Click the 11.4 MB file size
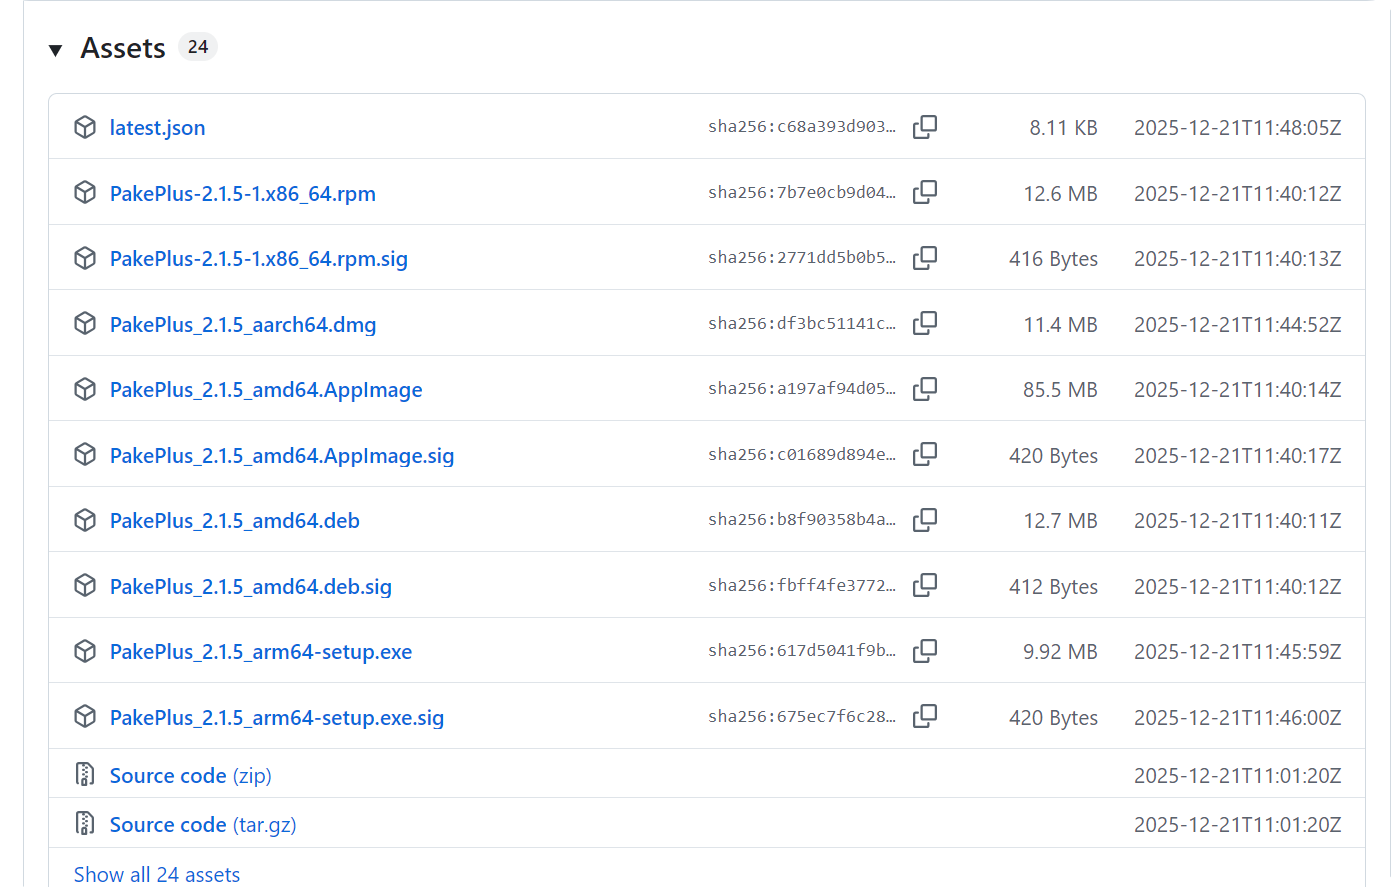The image size is (1396, 887). (x=1060, y=325)
